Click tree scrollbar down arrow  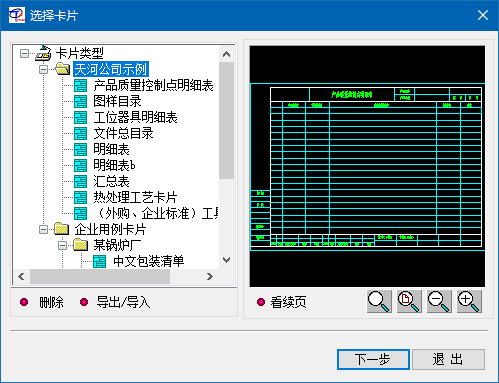point(227,260)
